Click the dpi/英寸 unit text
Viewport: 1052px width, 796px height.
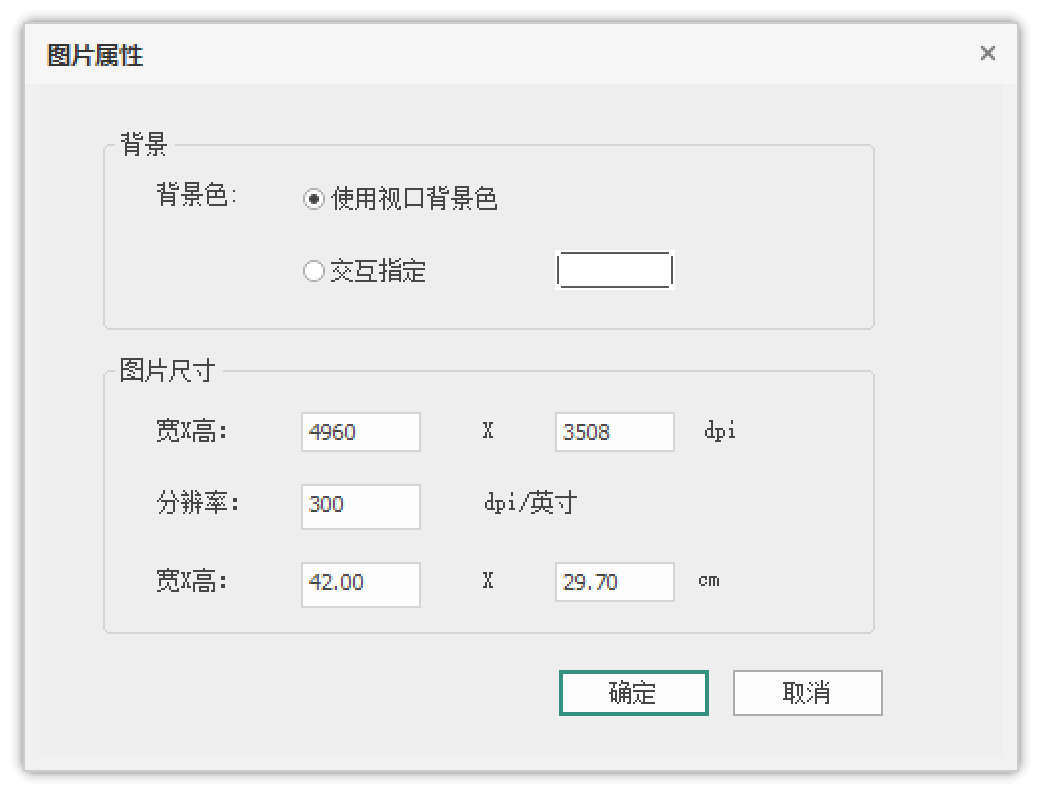pyautogui.click(x=530, y=503)
